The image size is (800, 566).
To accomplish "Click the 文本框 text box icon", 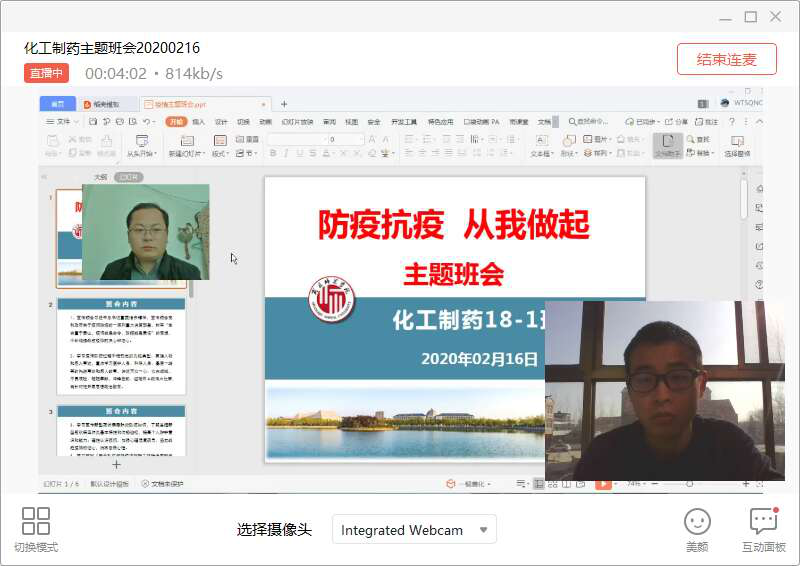I will click(x=541, y=141).
